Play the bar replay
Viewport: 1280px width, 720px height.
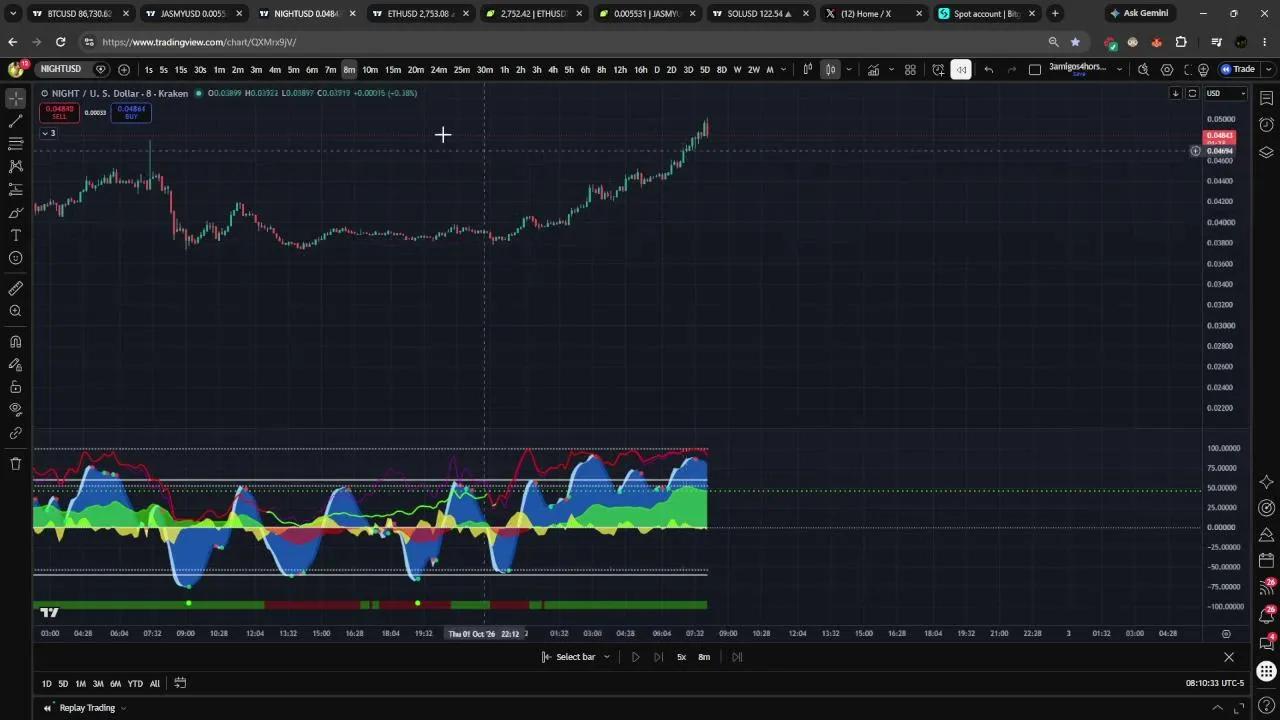(635, 657)
